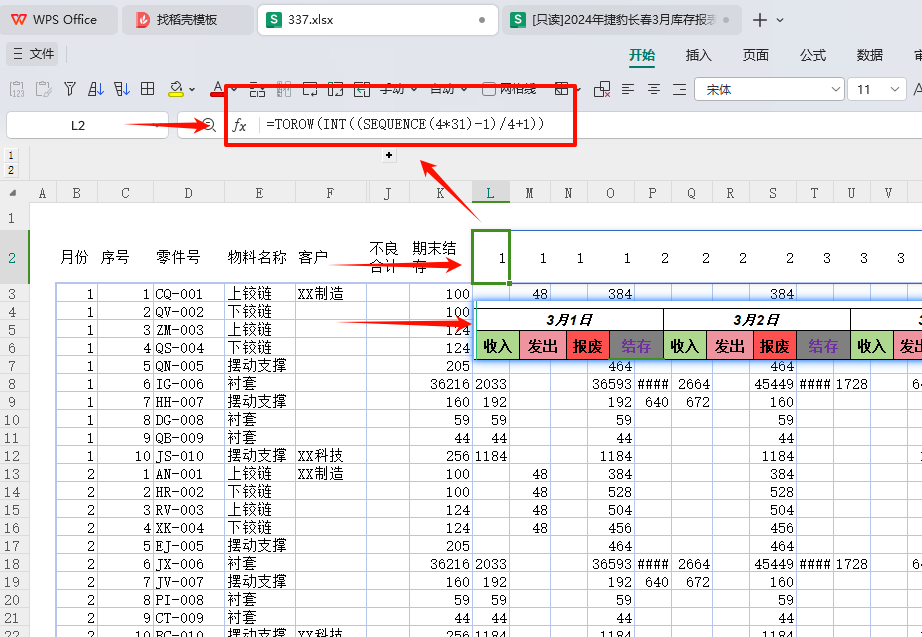
Task: Open the insert function fx button
Action: click(239, 125)
